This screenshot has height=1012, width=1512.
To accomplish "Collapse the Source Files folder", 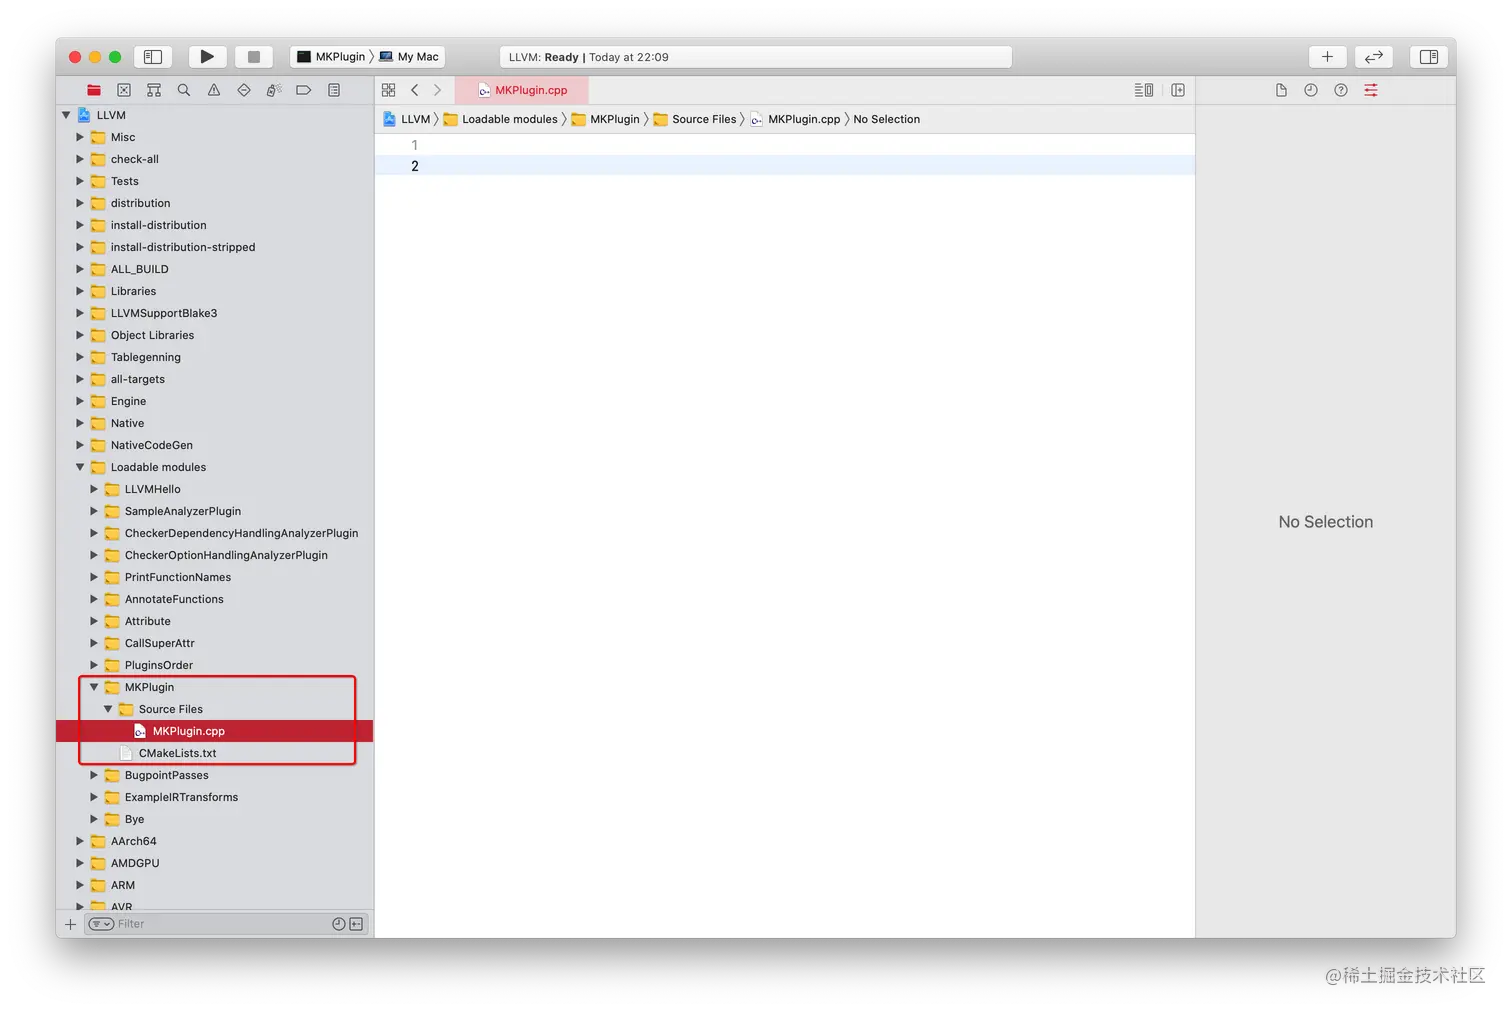I will [x=108, y=709].
